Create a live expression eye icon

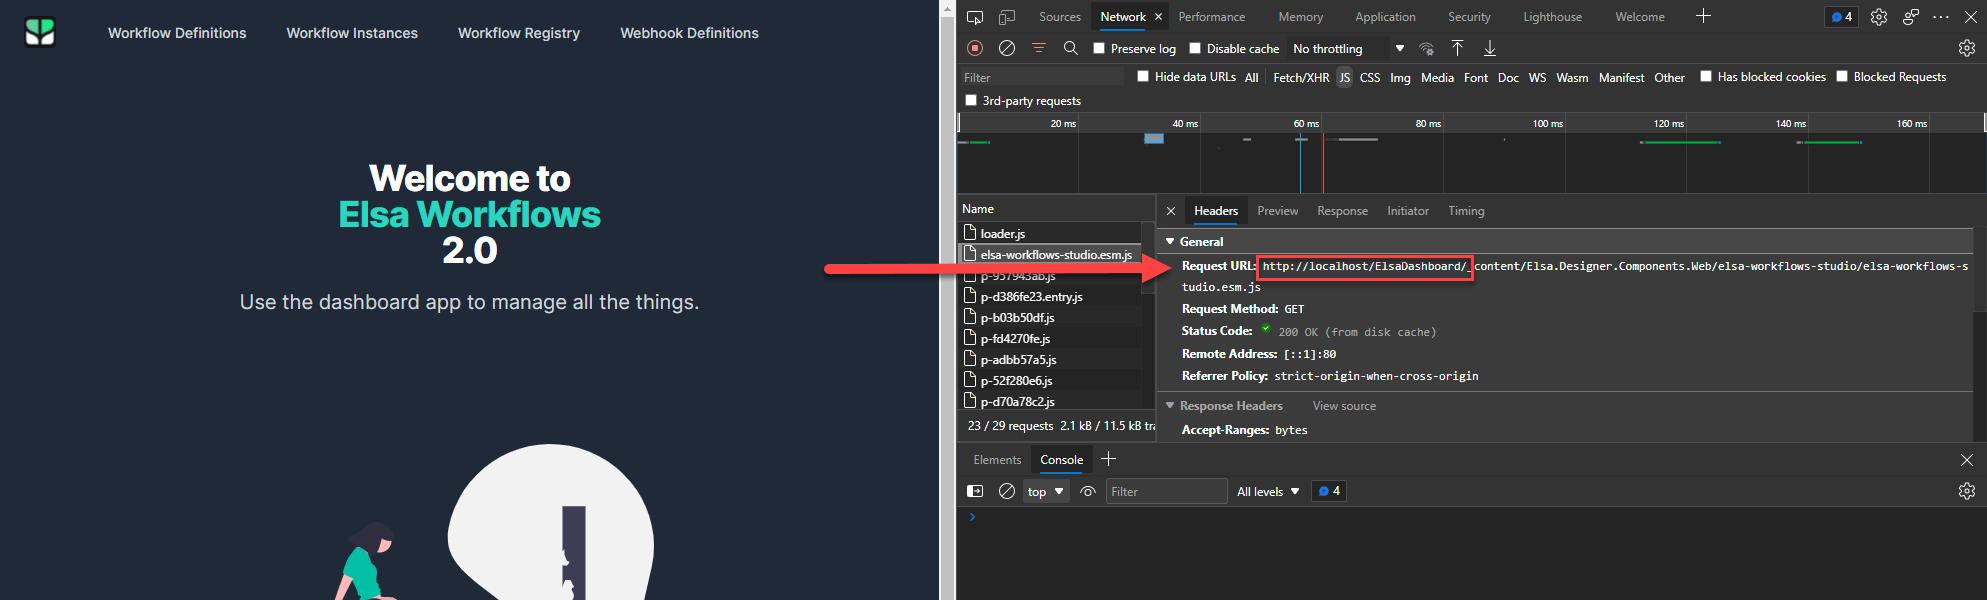pos(1088,491)
